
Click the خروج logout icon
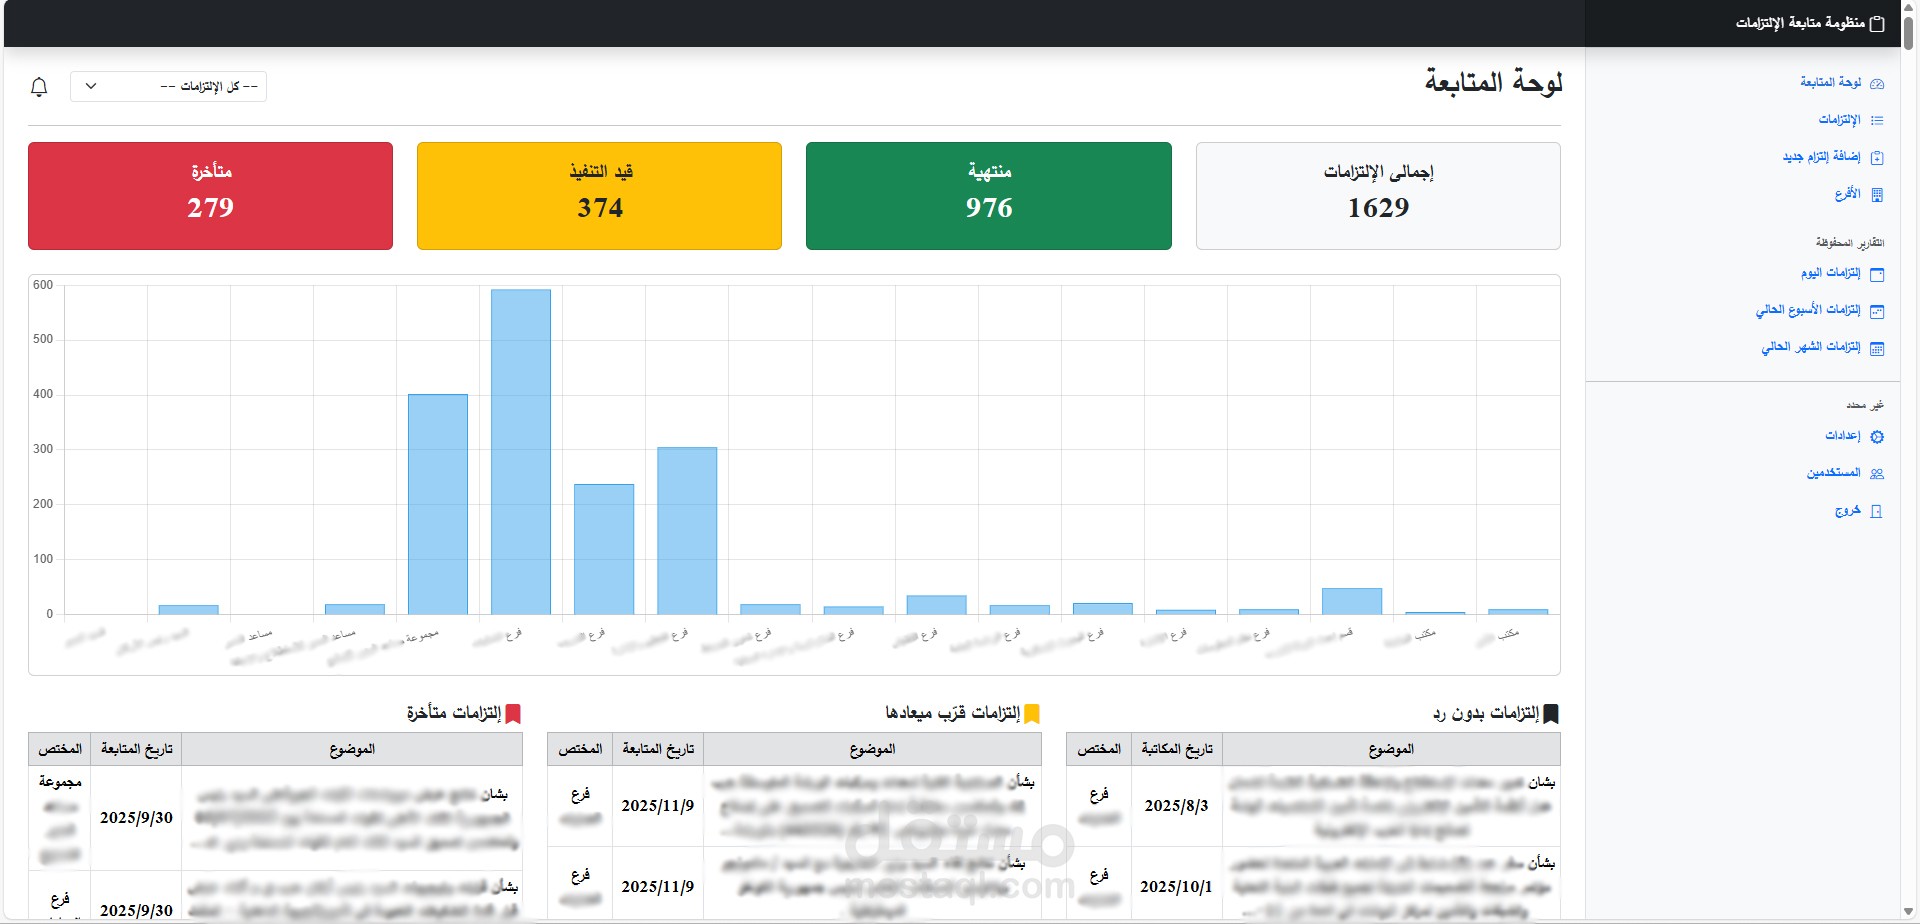(x=1877, y=511)
